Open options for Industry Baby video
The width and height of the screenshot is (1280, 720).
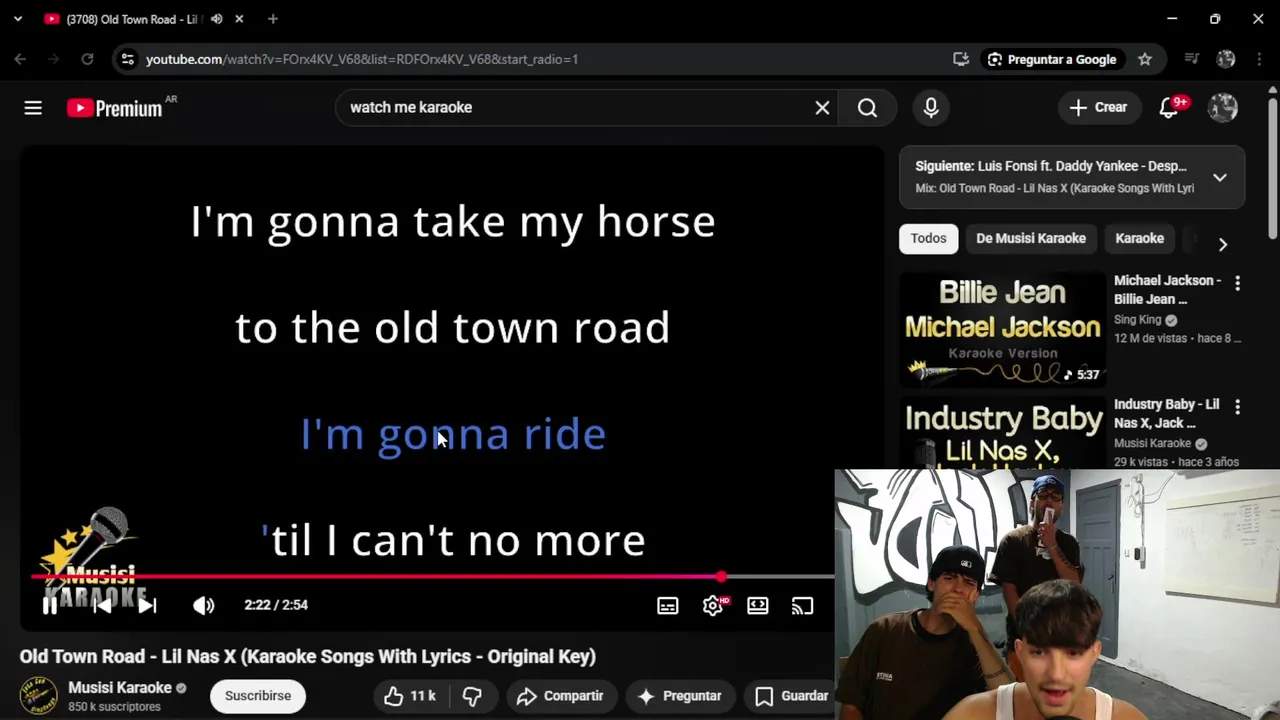pos(1237,408)
